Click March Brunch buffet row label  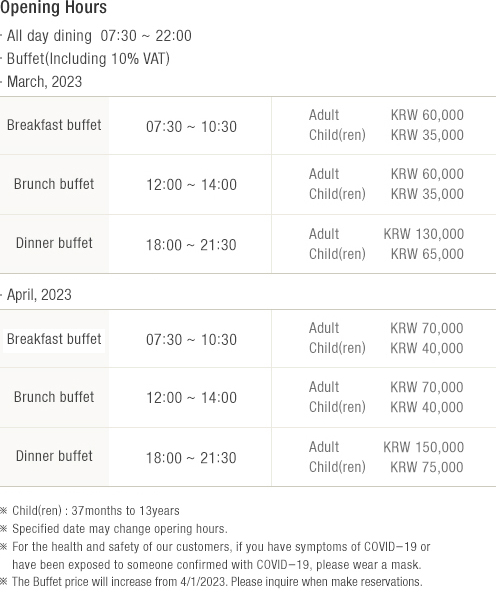[54, 184]
